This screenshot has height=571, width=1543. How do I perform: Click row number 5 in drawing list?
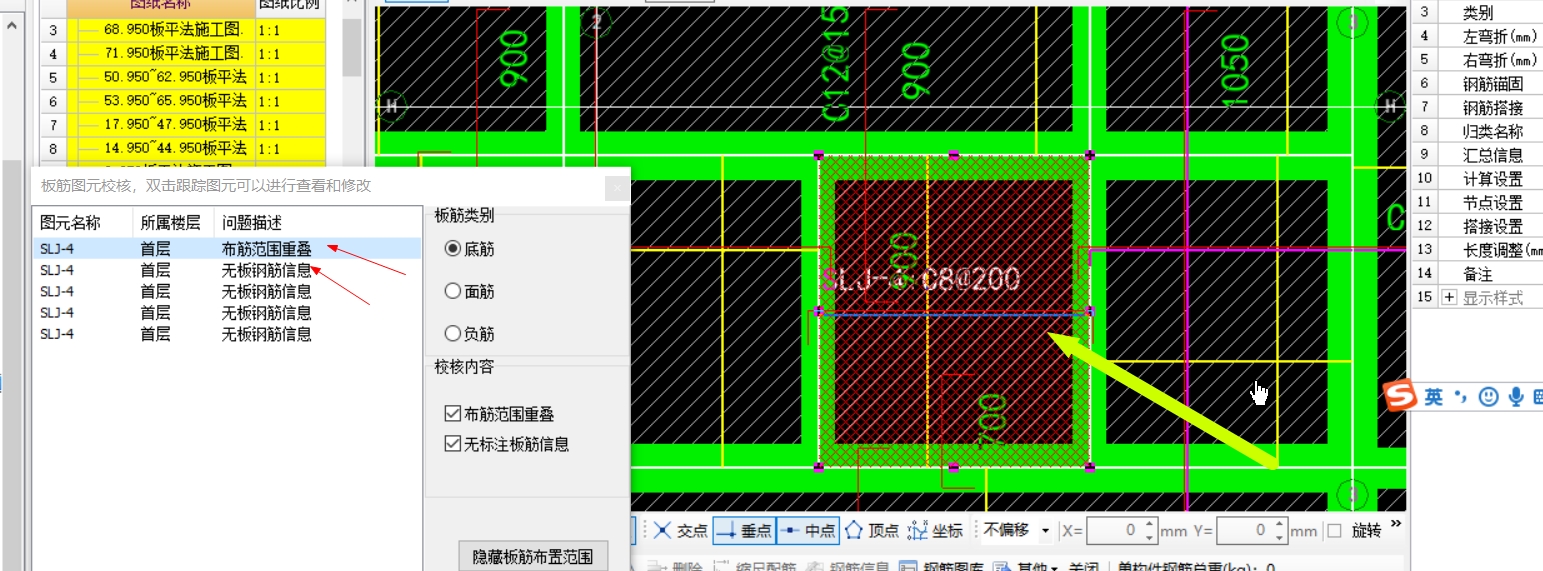point(53,78)
